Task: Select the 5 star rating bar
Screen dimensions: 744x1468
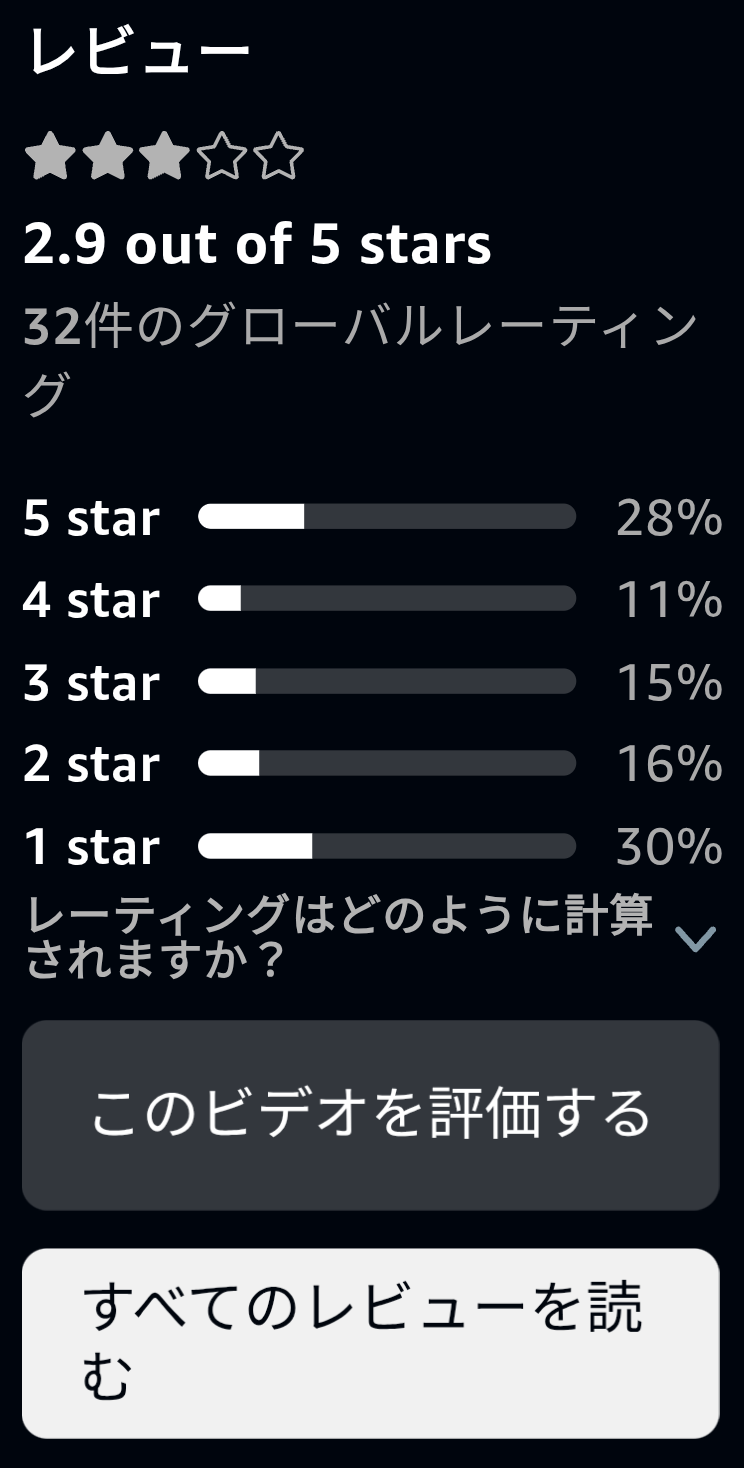Action: pos(387,517)
